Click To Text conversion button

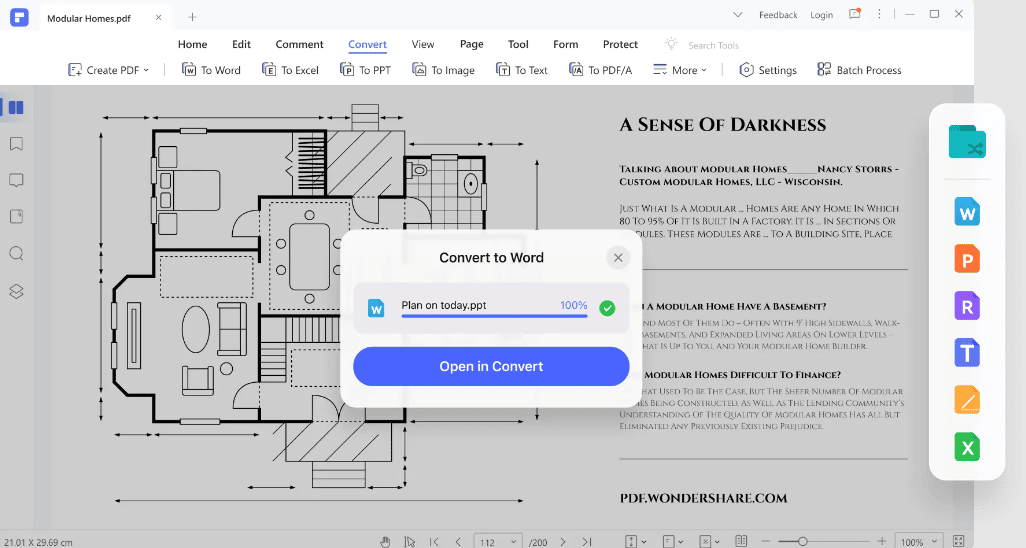pos(522,70)
